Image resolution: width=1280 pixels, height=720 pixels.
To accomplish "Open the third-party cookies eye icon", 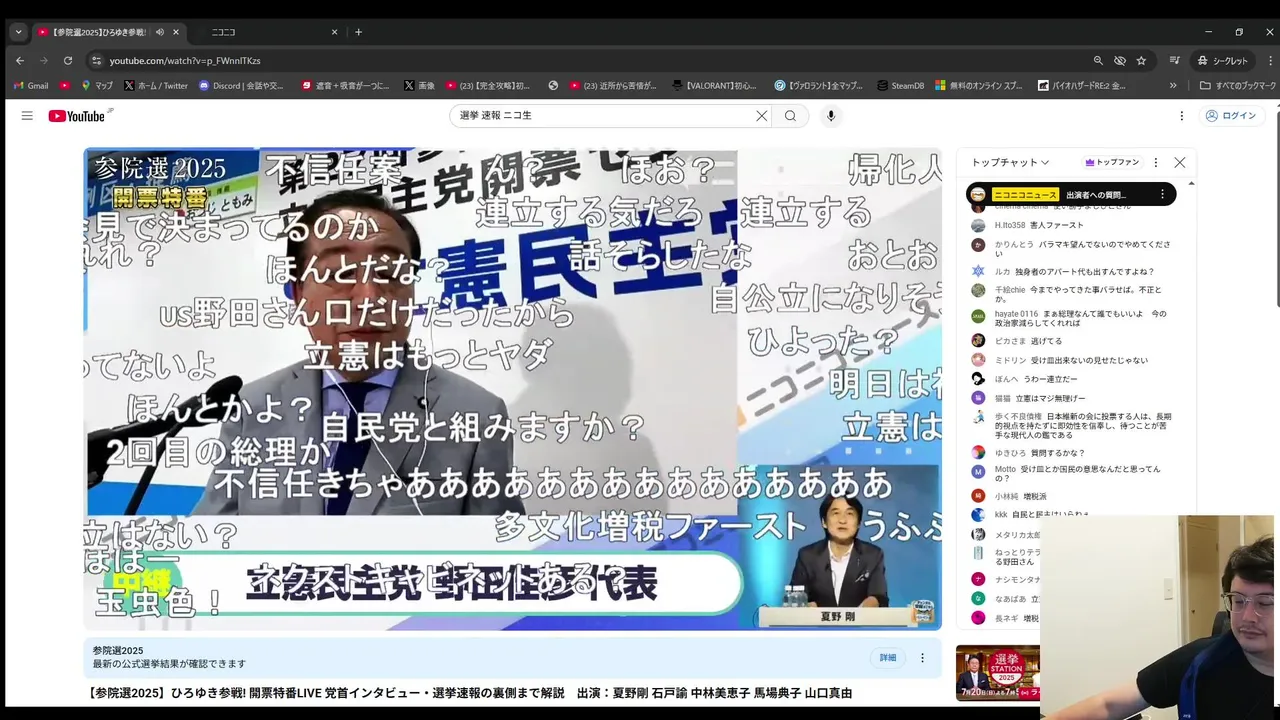I will click(1120, 60).
